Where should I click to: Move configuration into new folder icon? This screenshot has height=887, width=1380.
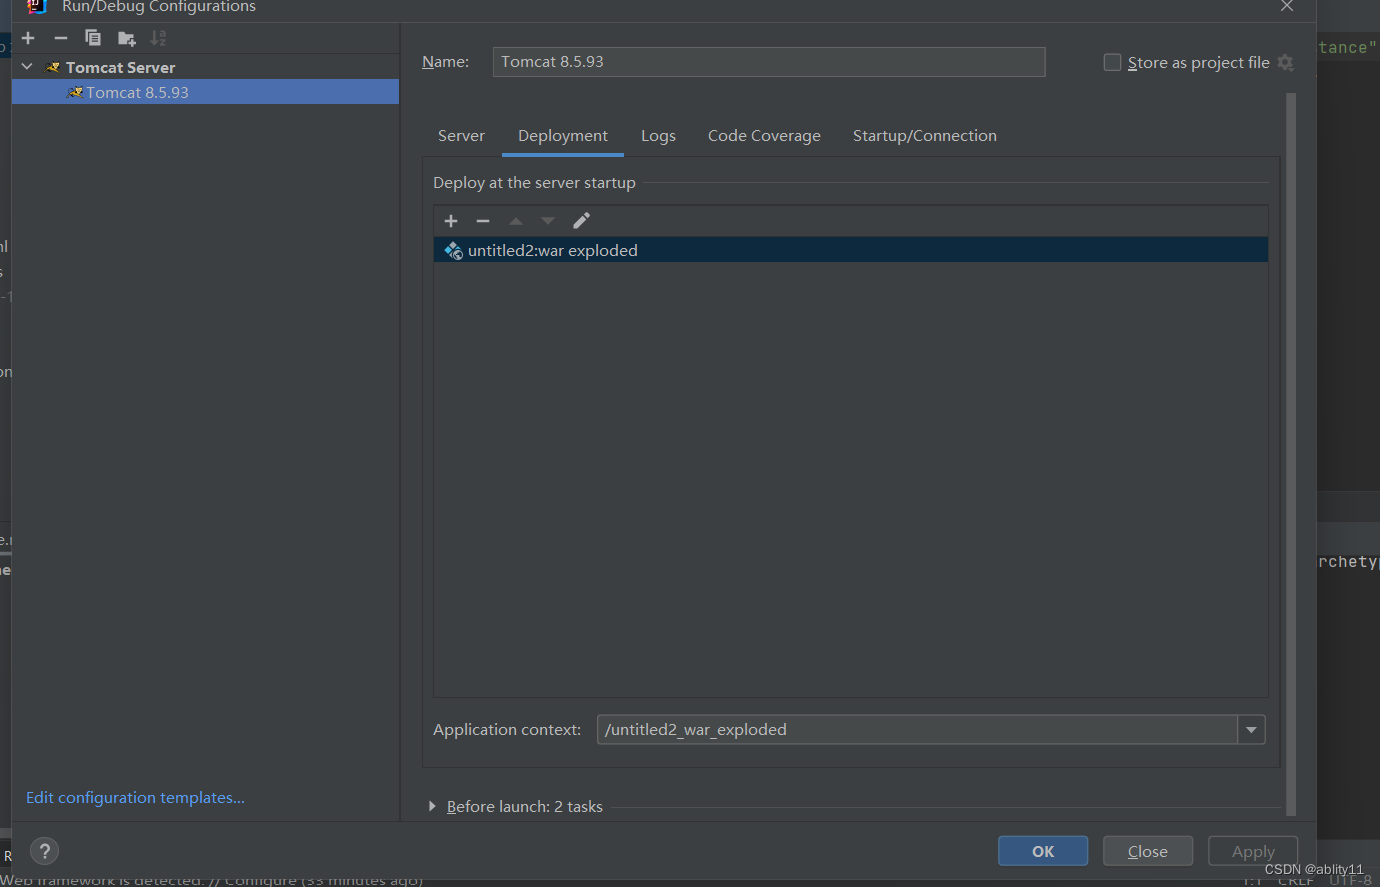pyautogui.click(x=126, y=38)
